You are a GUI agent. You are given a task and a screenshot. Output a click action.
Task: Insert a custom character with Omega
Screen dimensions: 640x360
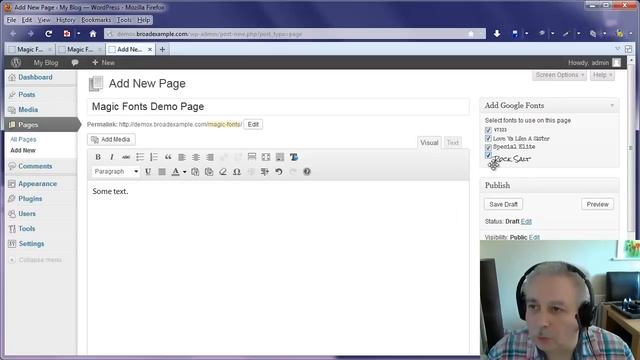tap(237, 172)
